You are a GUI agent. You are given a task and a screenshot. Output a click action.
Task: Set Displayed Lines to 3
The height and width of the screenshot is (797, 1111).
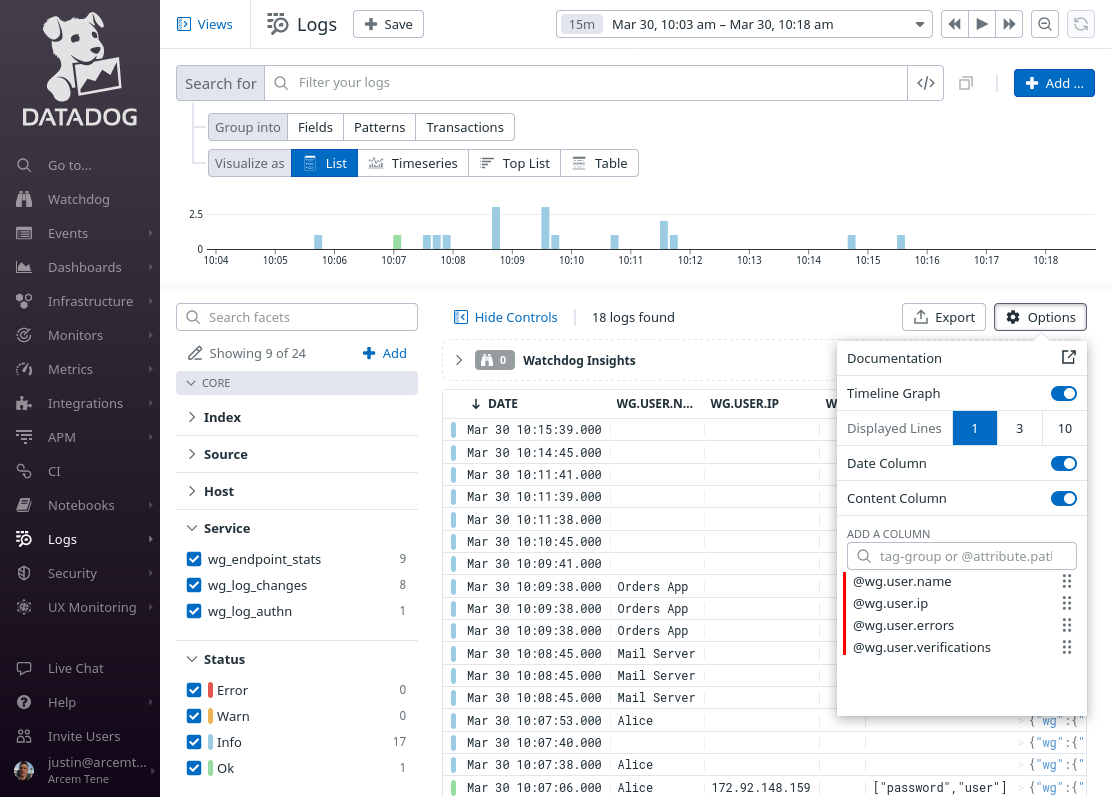click(x=1020, y=428)
